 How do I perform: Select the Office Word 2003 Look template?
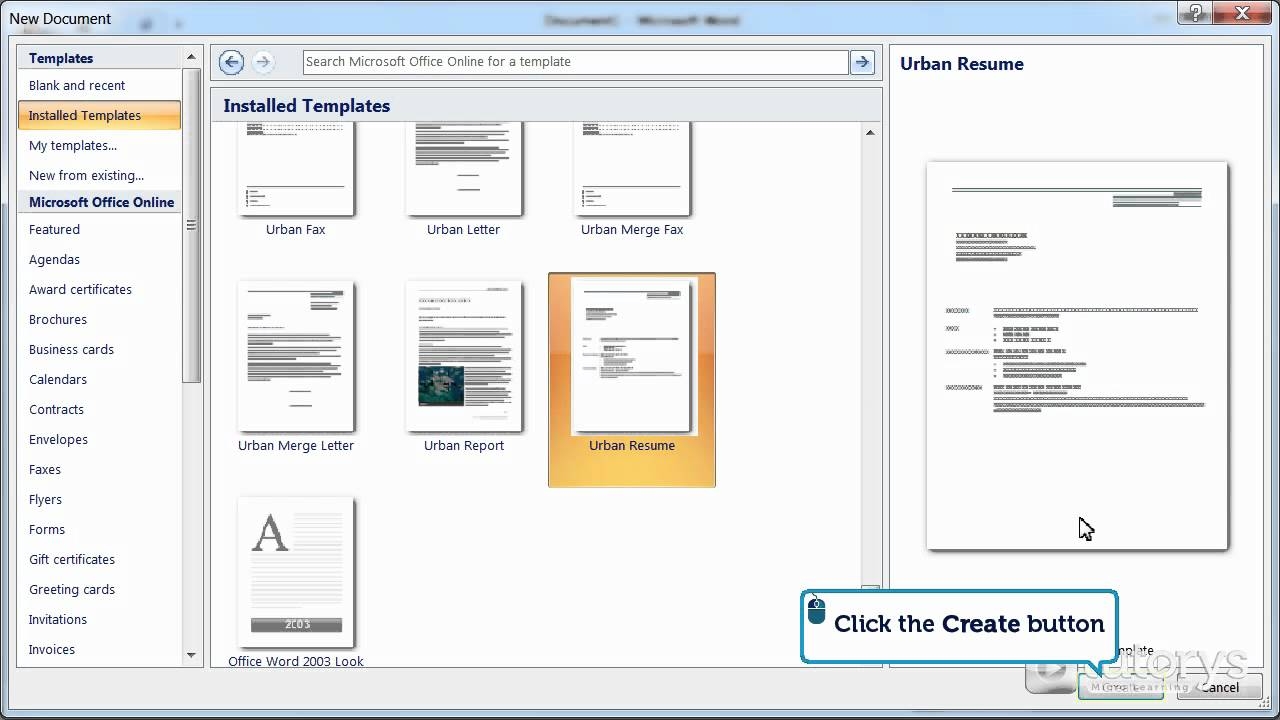click(x=296, y=582)
